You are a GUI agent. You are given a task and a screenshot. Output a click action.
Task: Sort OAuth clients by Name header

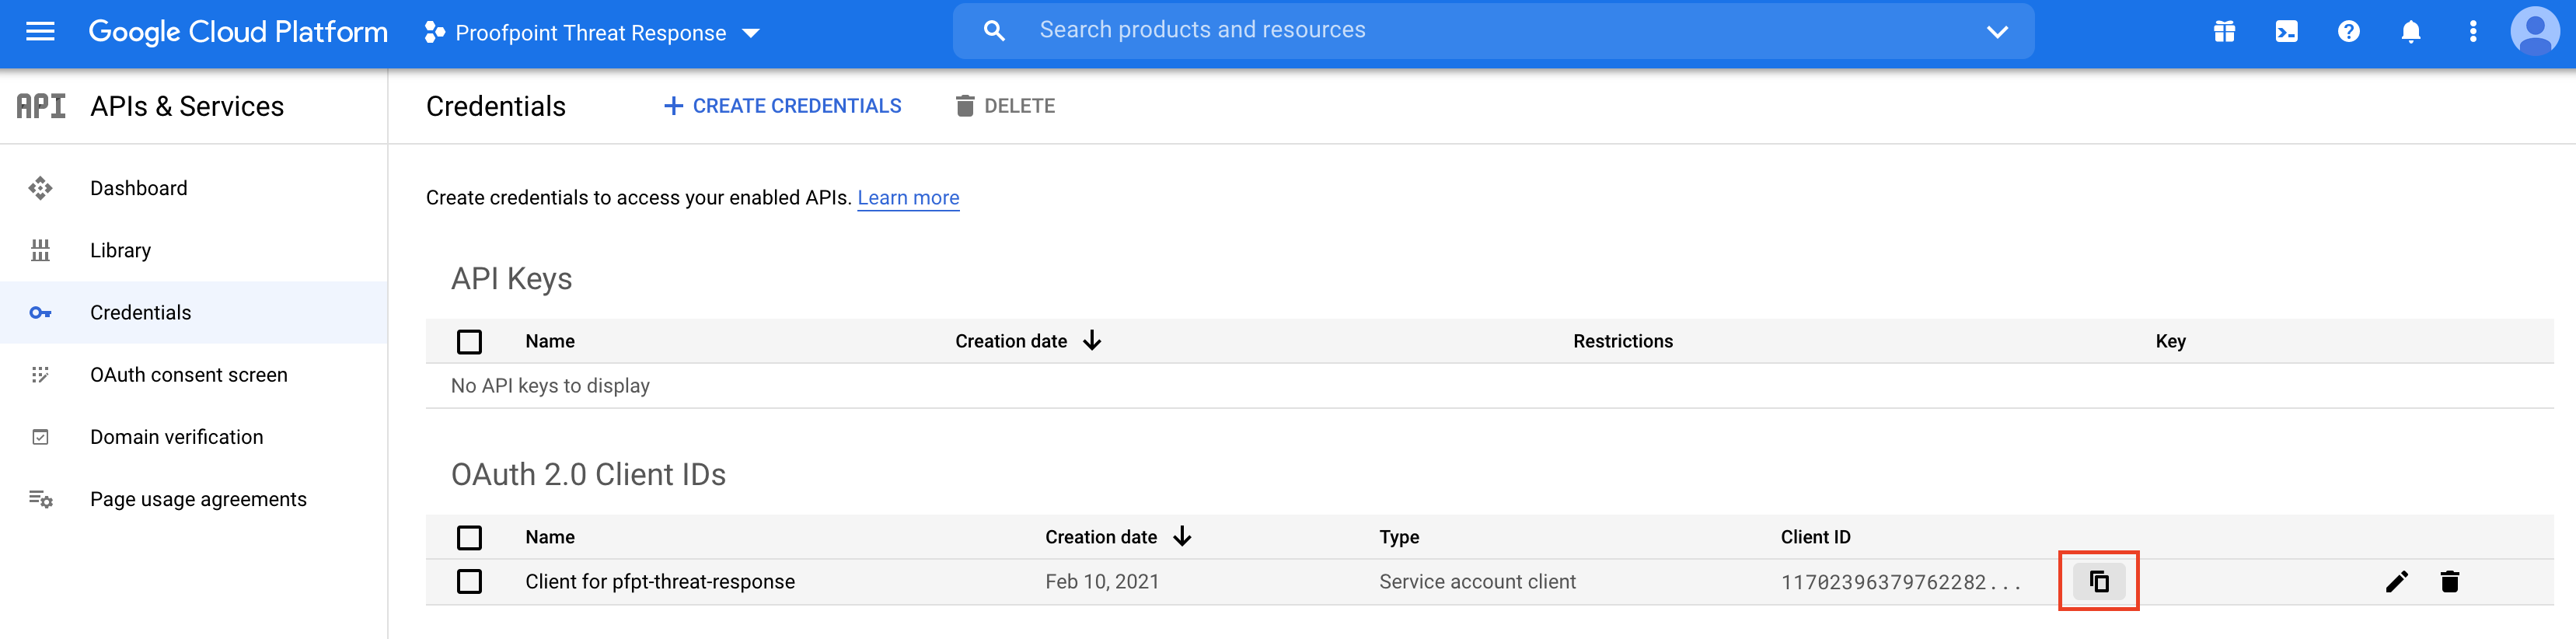tap(550, 537)
